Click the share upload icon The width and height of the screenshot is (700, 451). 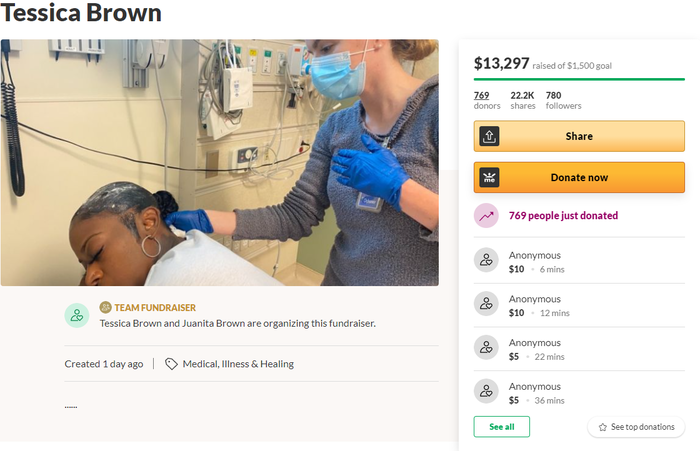[x=487, y=136]
